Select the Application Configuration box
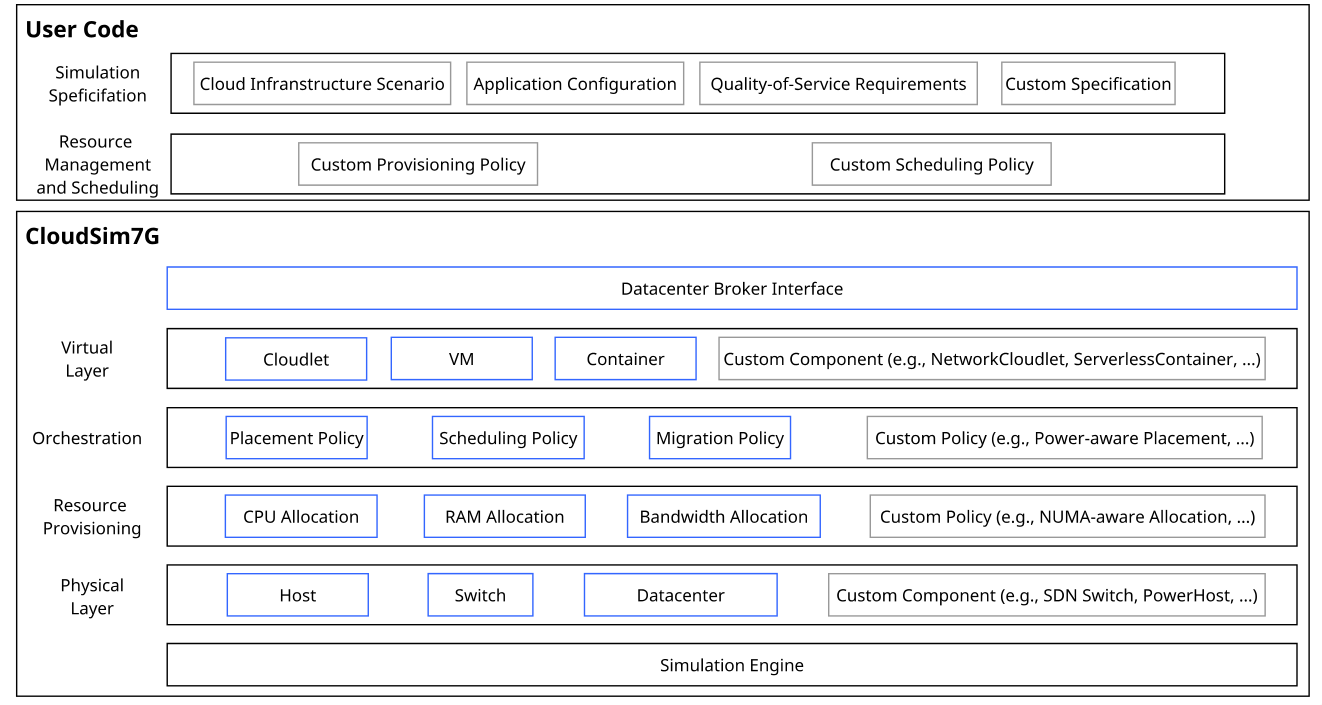This screenshot has height=705, width=1322. point(575,84)
